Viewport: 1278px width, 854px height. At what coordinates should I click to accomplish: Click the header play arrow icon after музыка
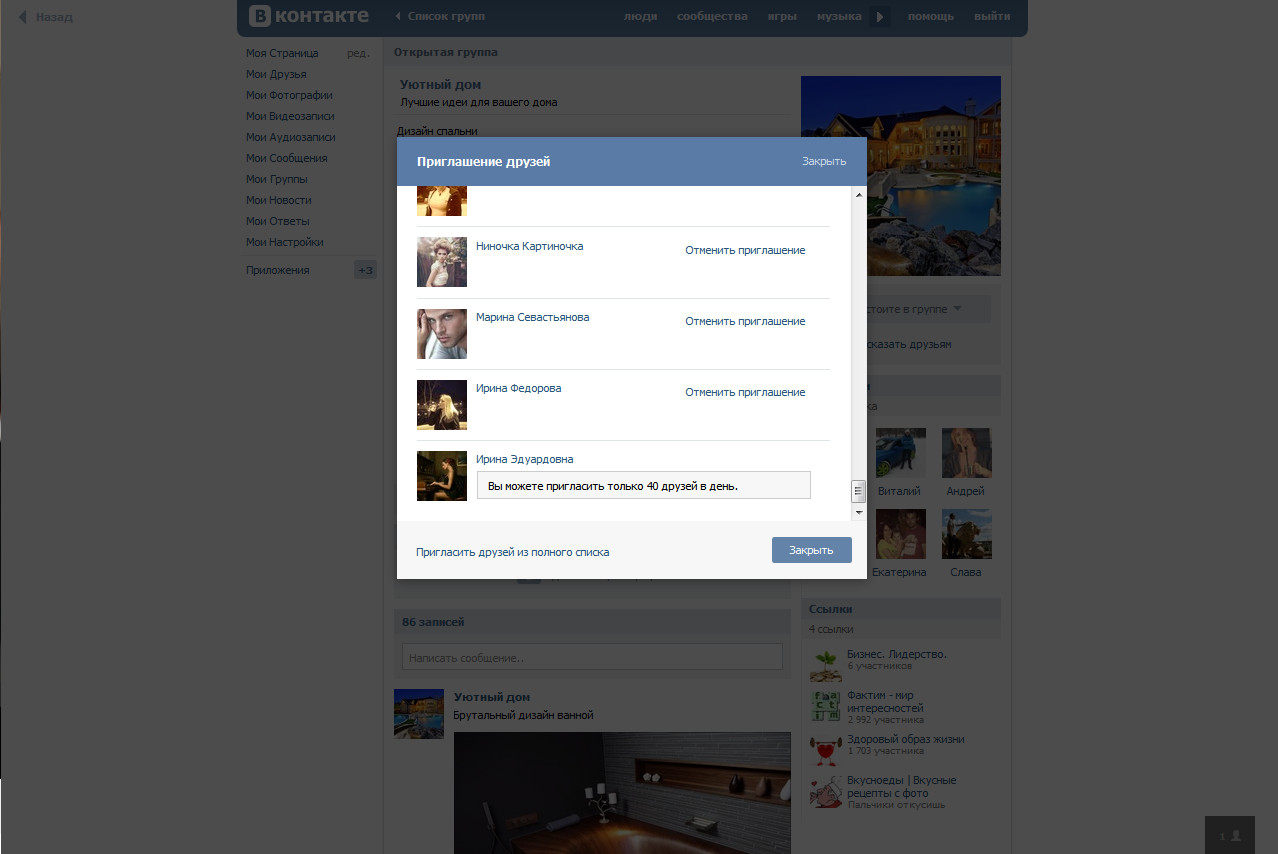pyautogui.click(x=880, y=16)
